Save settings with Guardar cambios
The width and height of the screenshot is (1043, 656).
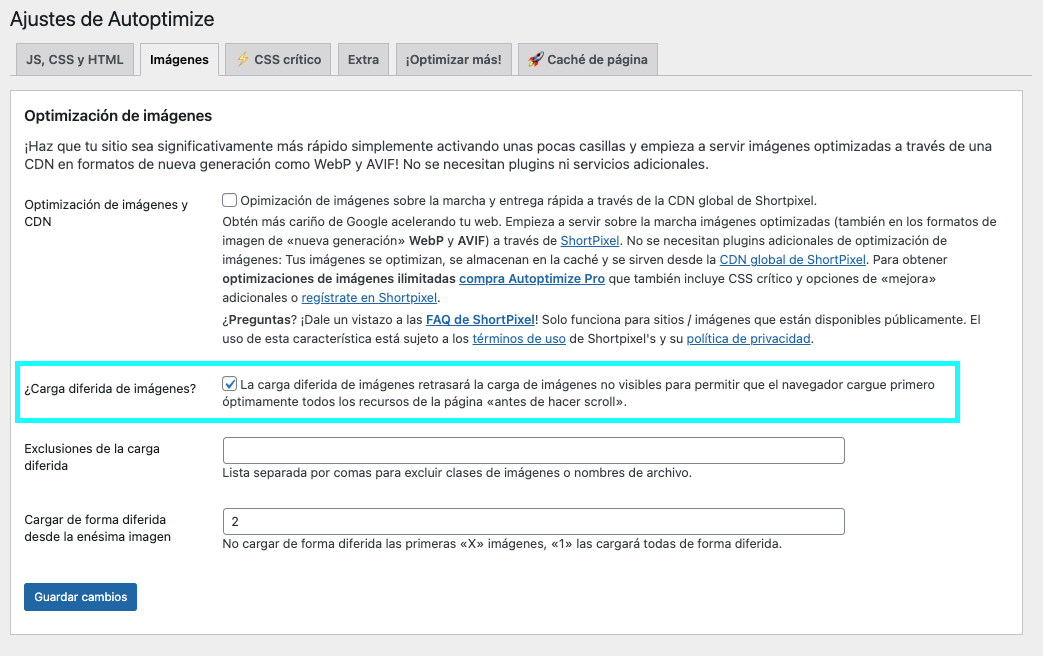(x=80, y=597)
